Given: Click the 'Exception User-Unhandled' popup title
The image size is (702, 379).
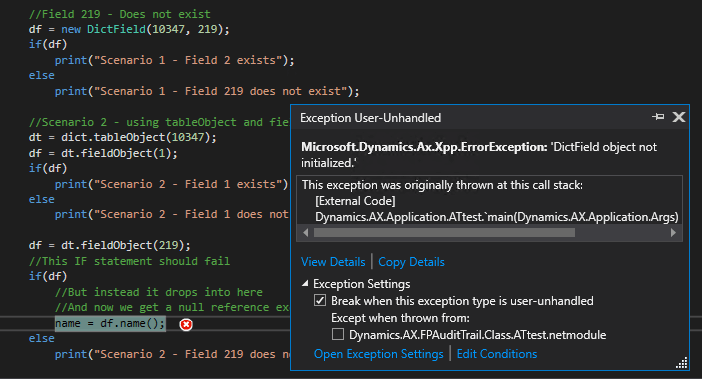Looking at the screenshot, I should coord(370,118).
